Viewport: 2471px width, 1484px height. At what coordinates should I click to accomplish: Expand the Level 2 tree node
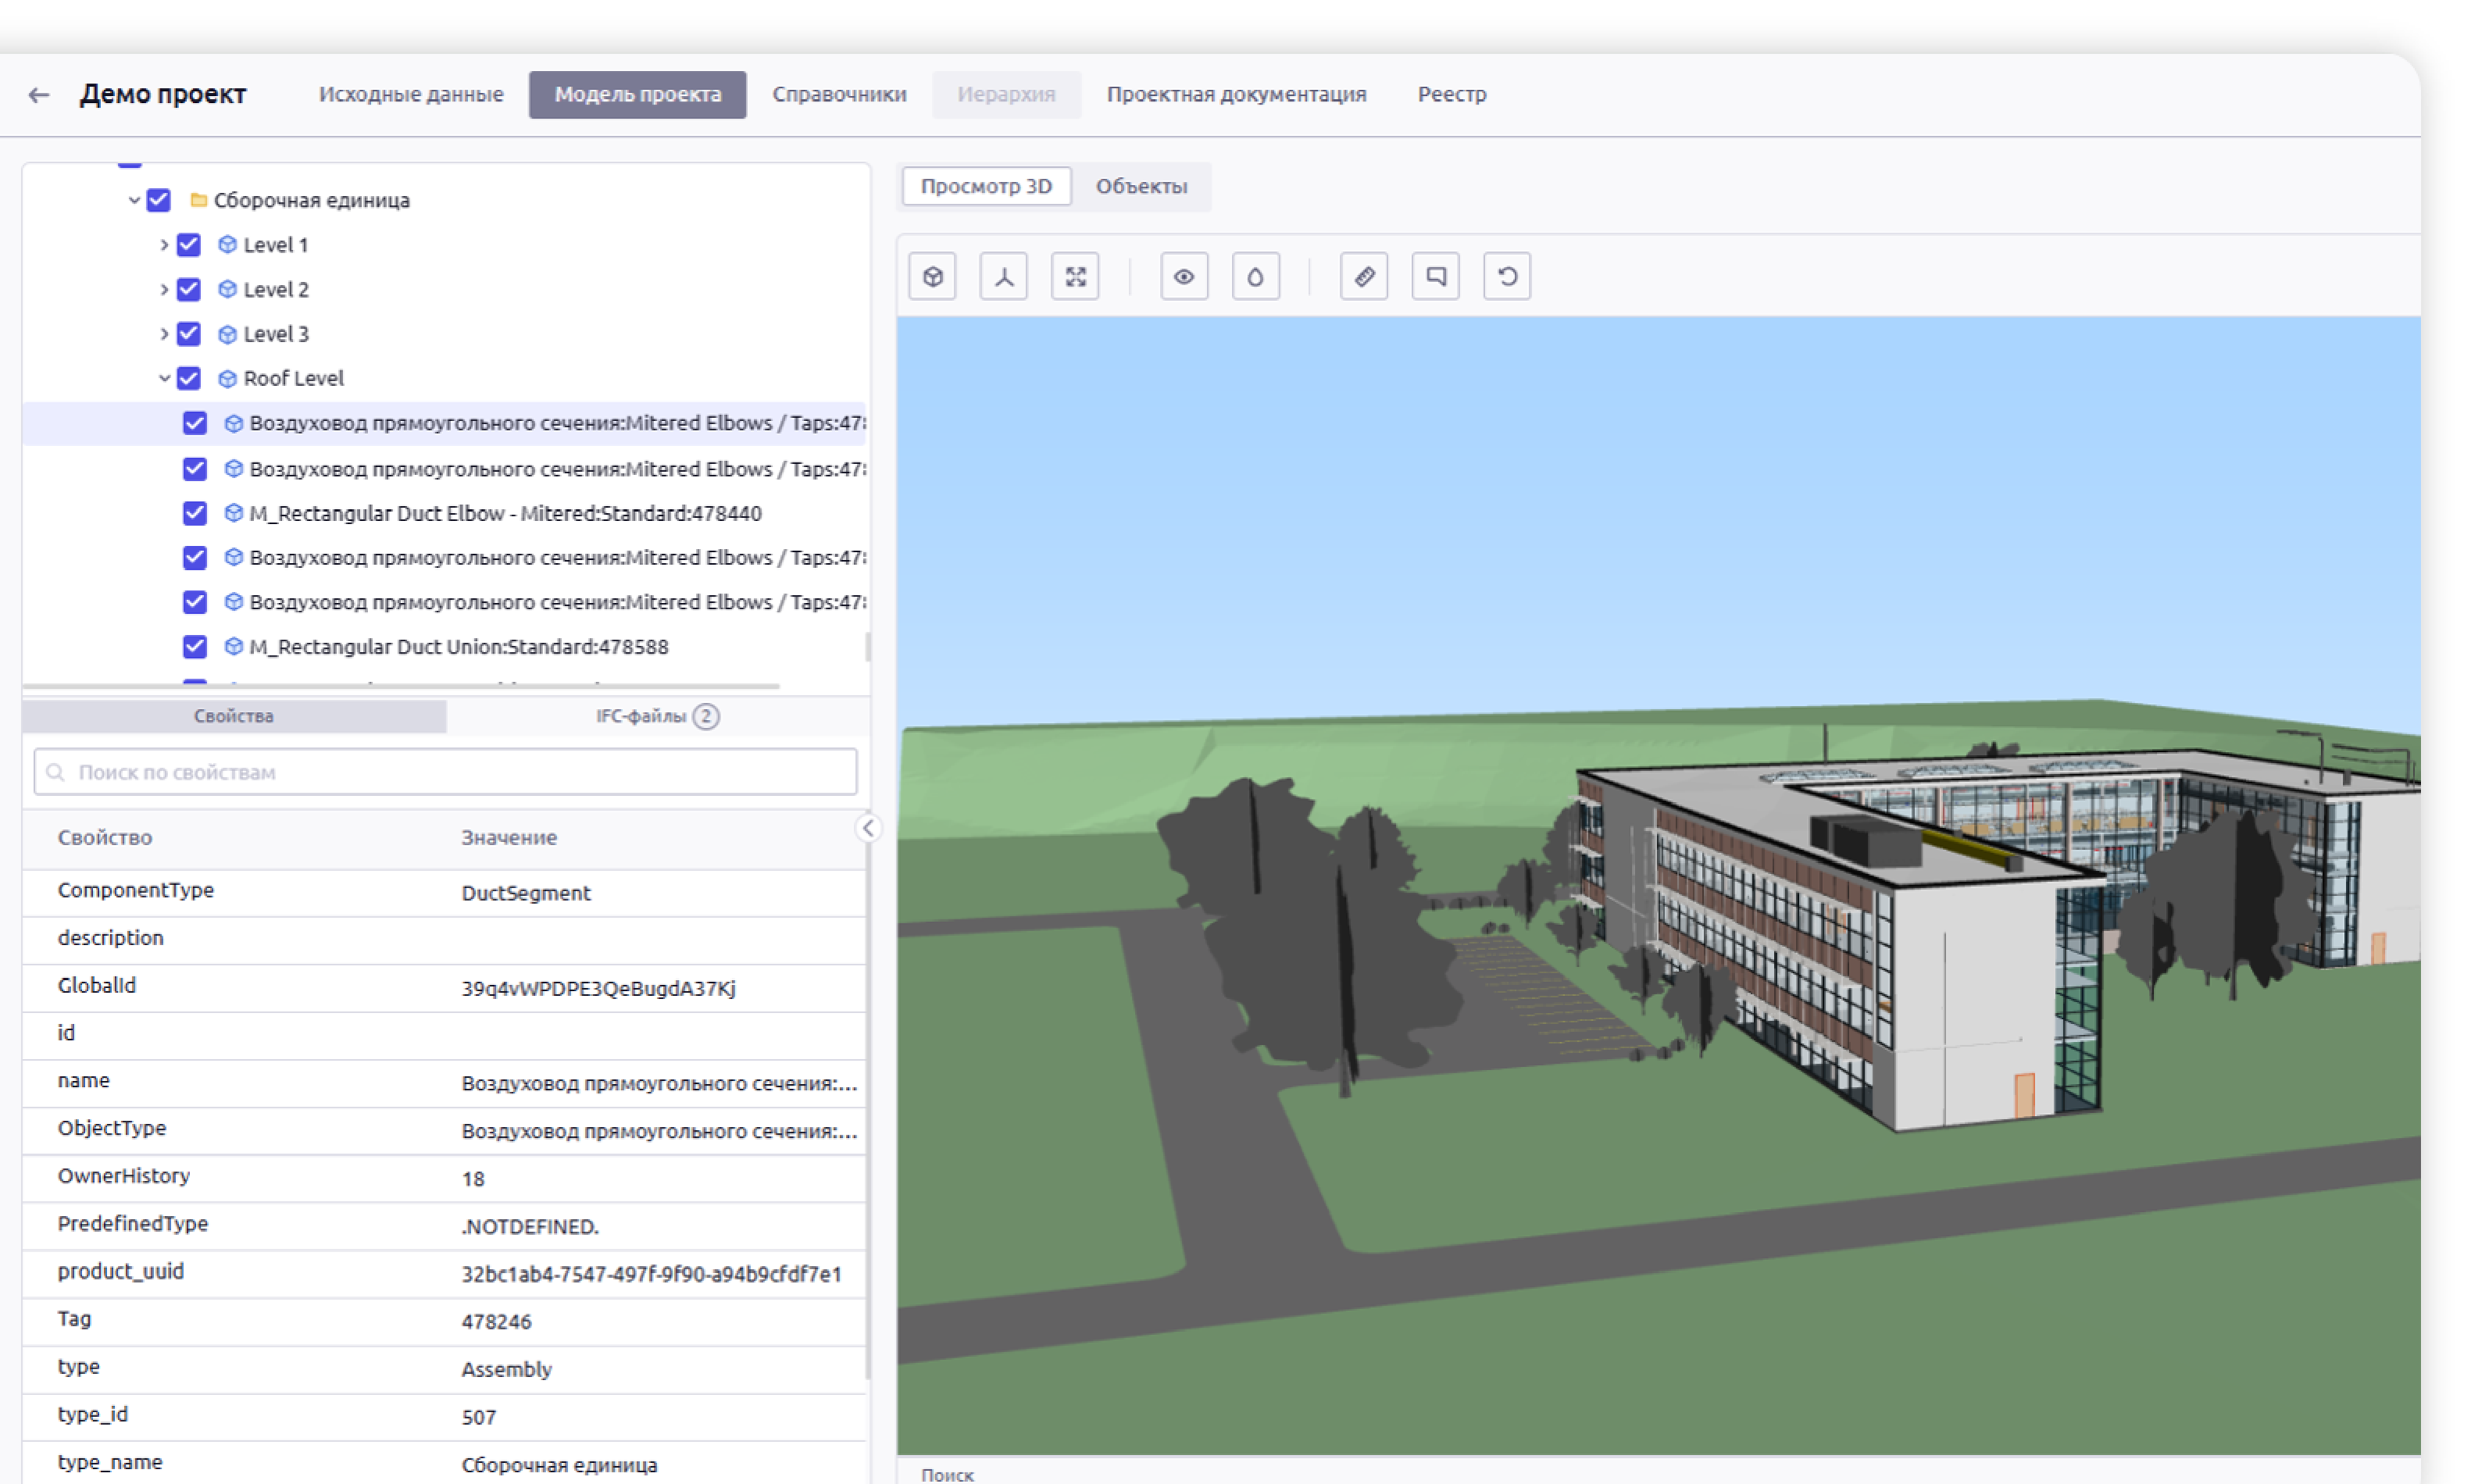pos(164,289)
